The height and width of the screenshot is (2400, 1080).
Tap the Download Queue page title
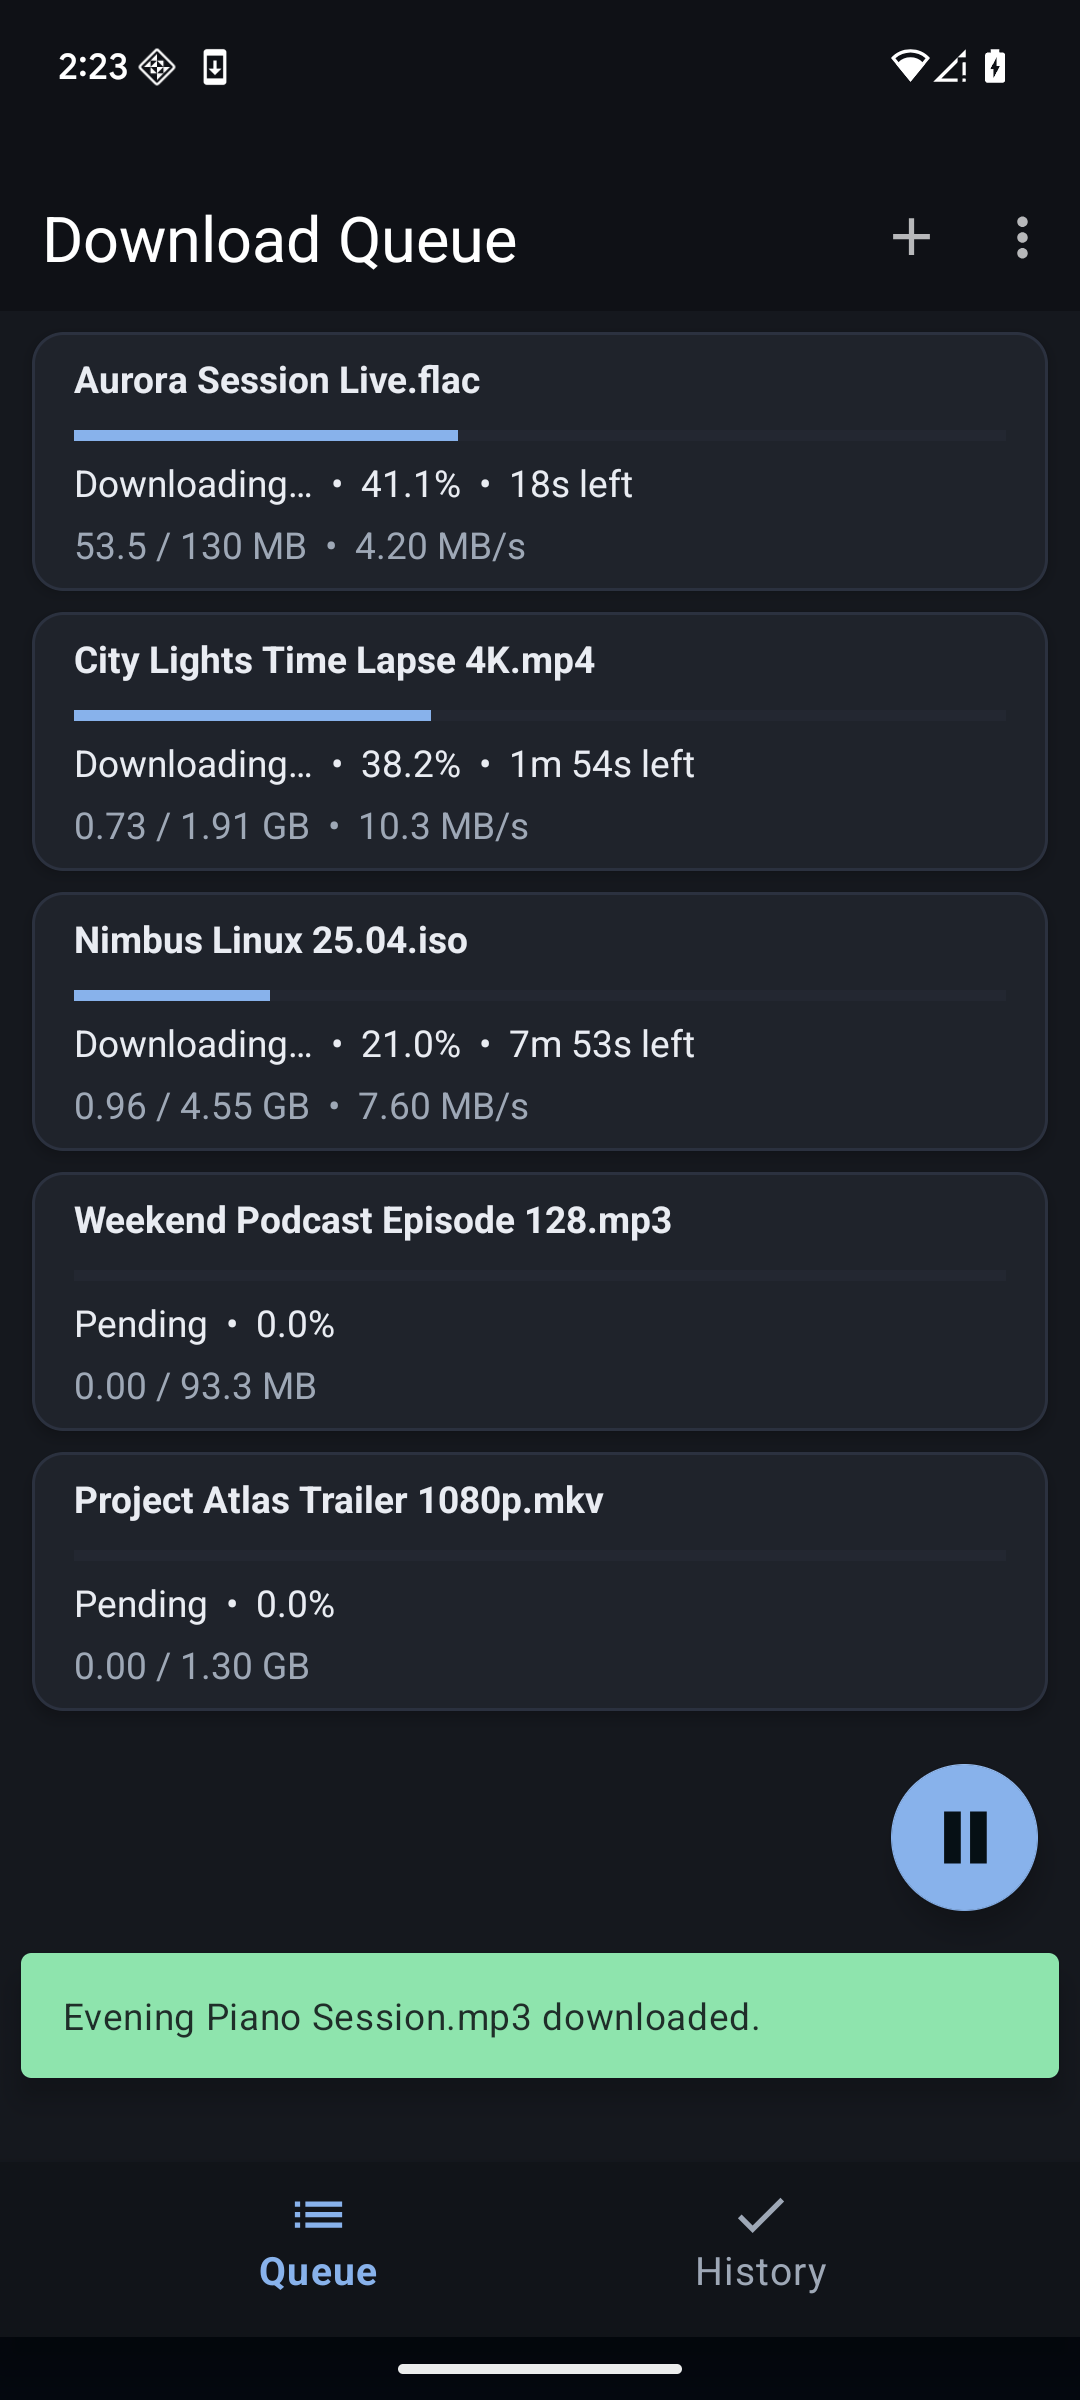click(x=280, y=240)
